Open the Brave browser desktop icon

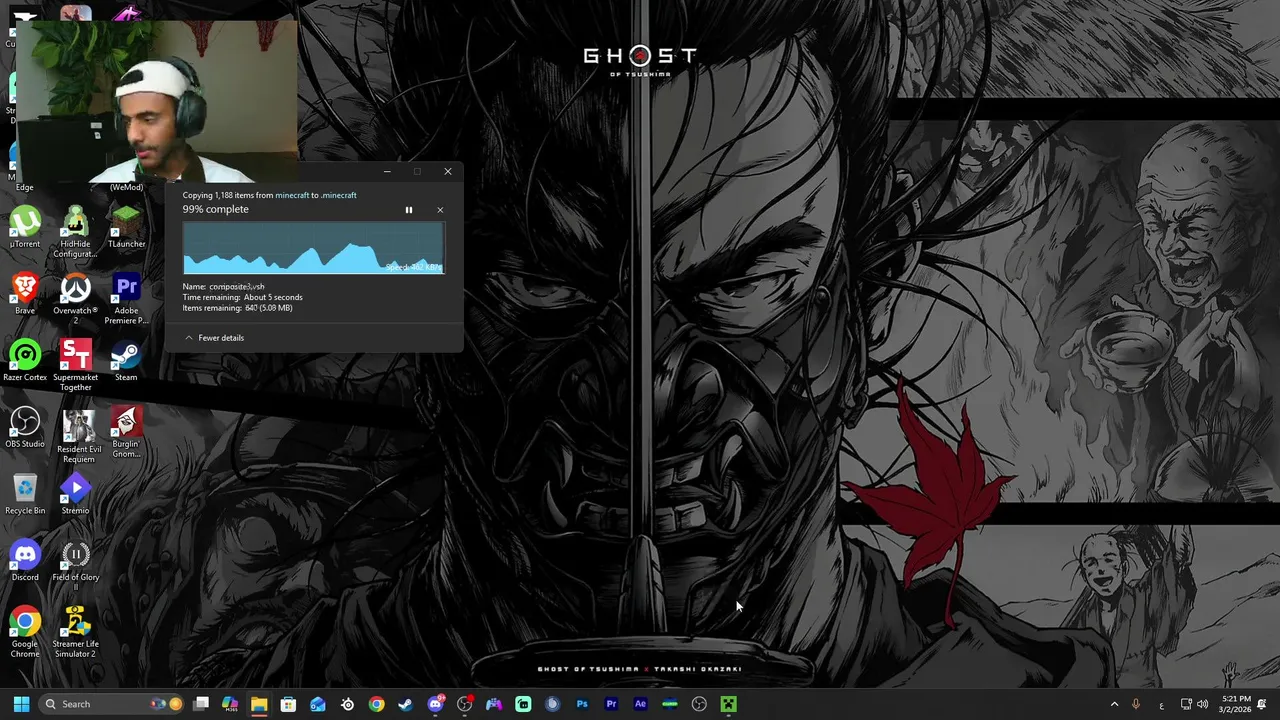pos(25,294)
